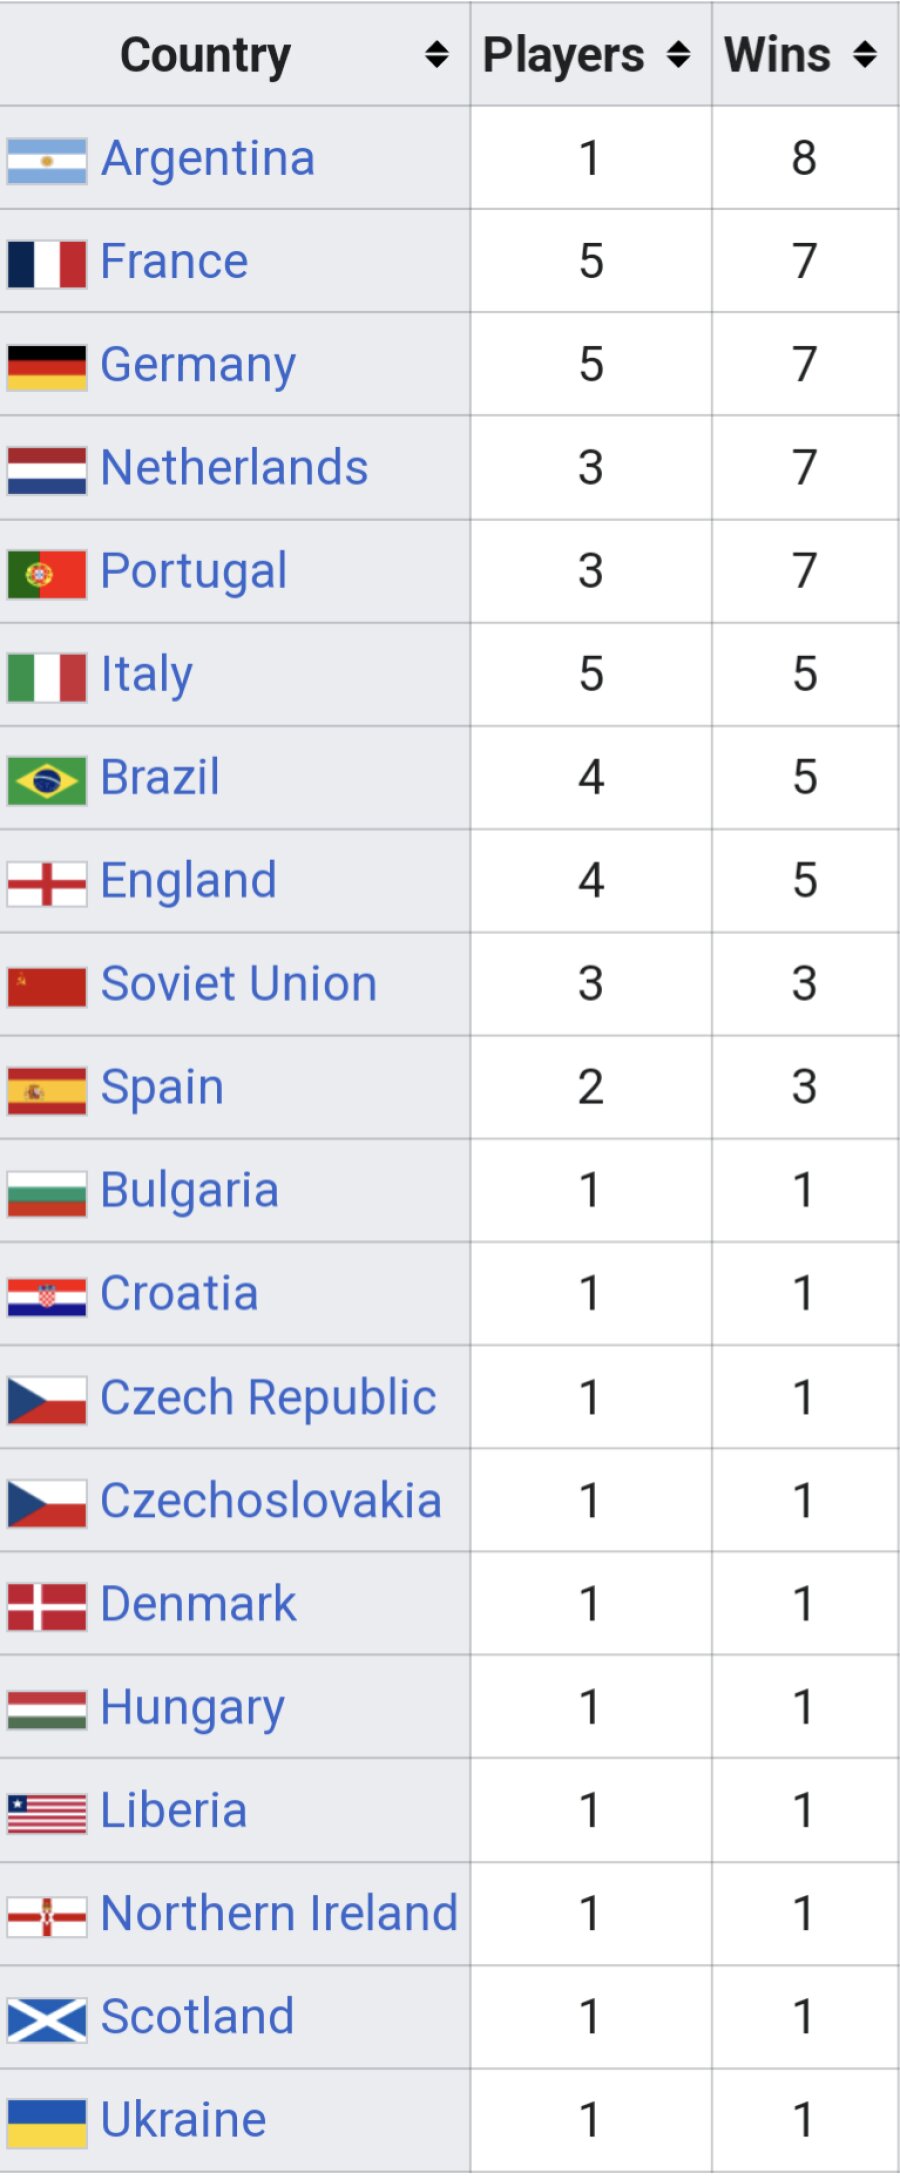
Task: Click the Northern Ireland flag icon
Action: (x=46, y=1916)
